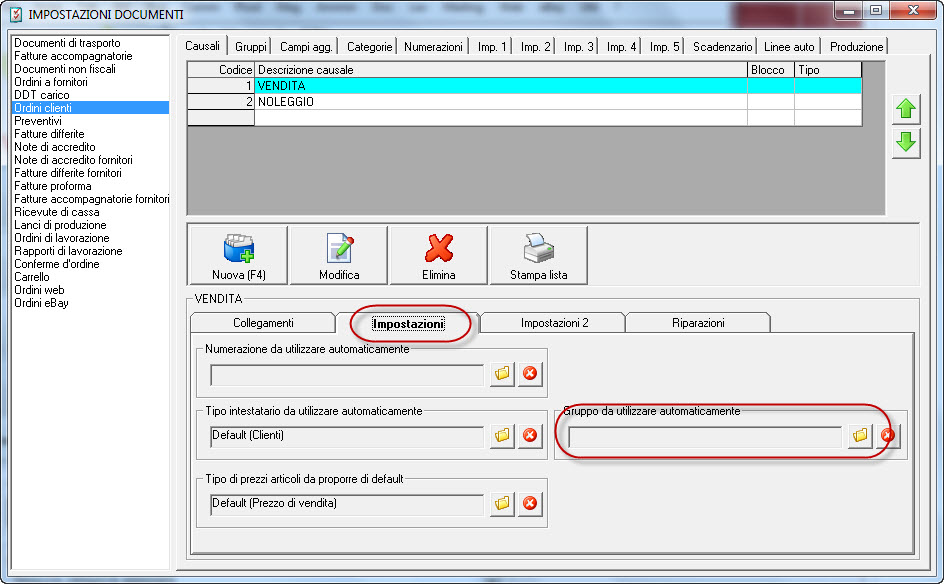Click the Default (Prezzo di vendita) field
944x584 pixels.
tap(347, 505)
